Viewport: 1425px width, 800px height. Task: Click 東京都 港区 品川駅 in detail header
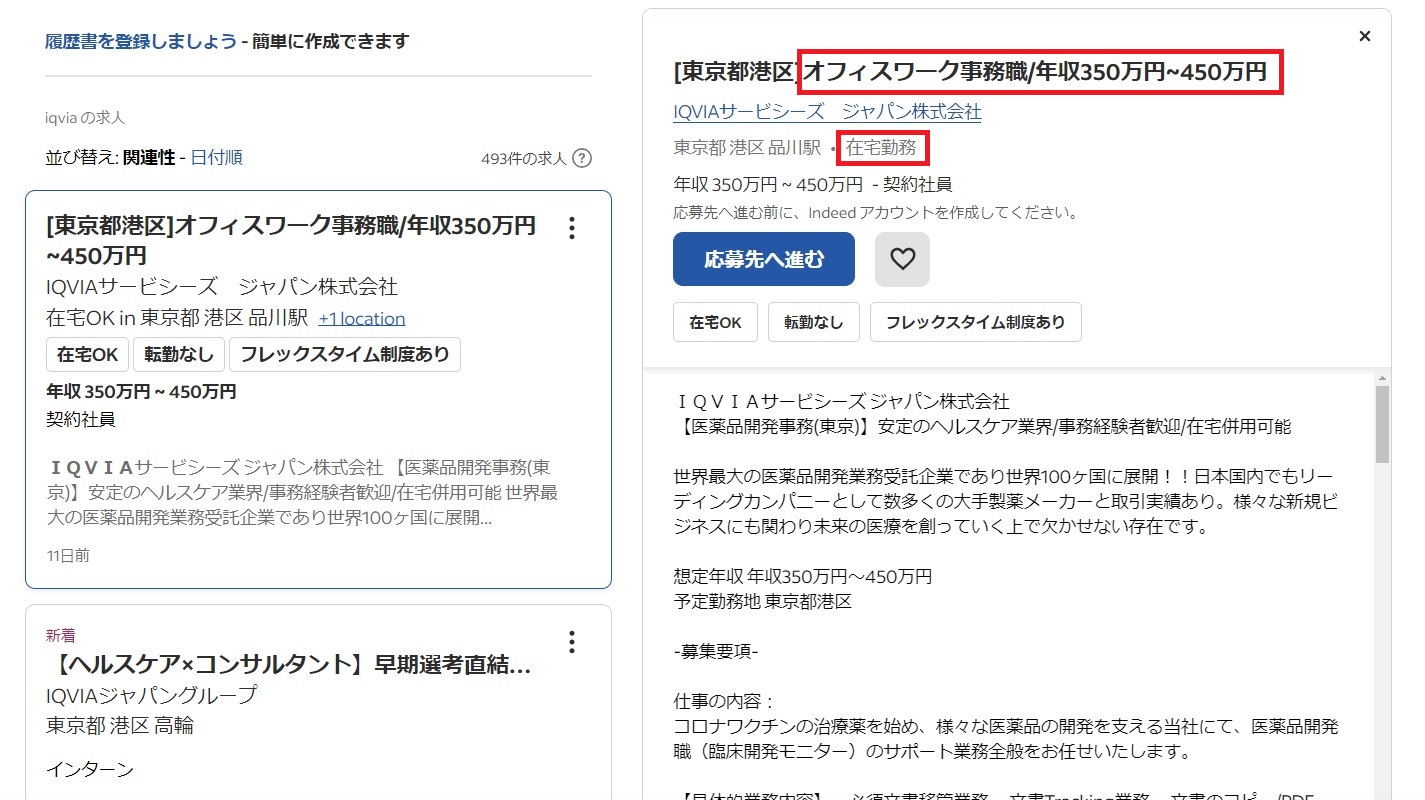click(747, 148)
